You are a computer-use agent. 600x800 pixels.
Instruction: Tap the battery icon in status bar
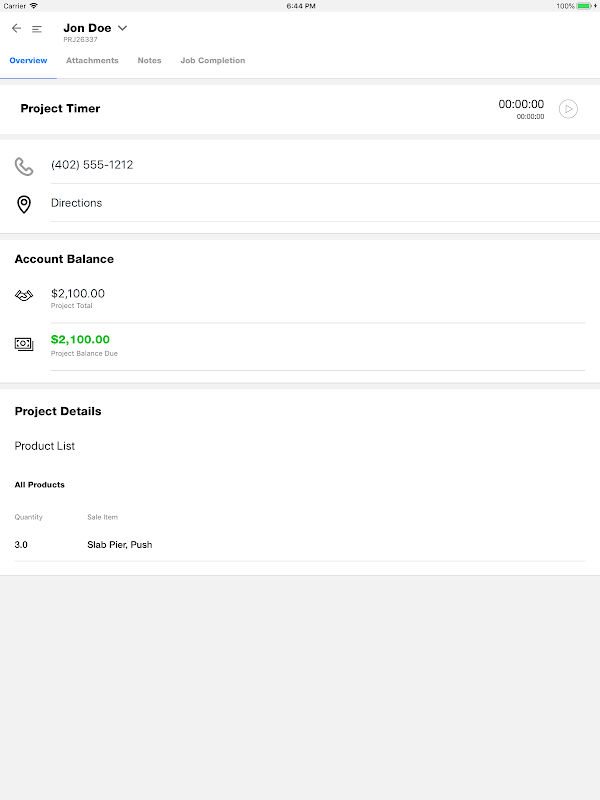(x=584, y=6)
